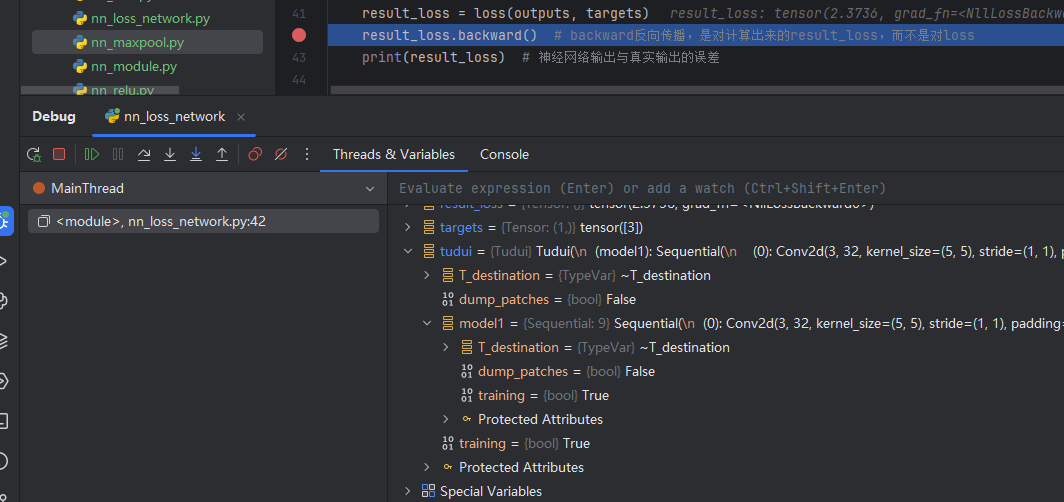Collapse the tudui variable node
The height and width of the screenshot is (502, 1064).
[408, 251]
